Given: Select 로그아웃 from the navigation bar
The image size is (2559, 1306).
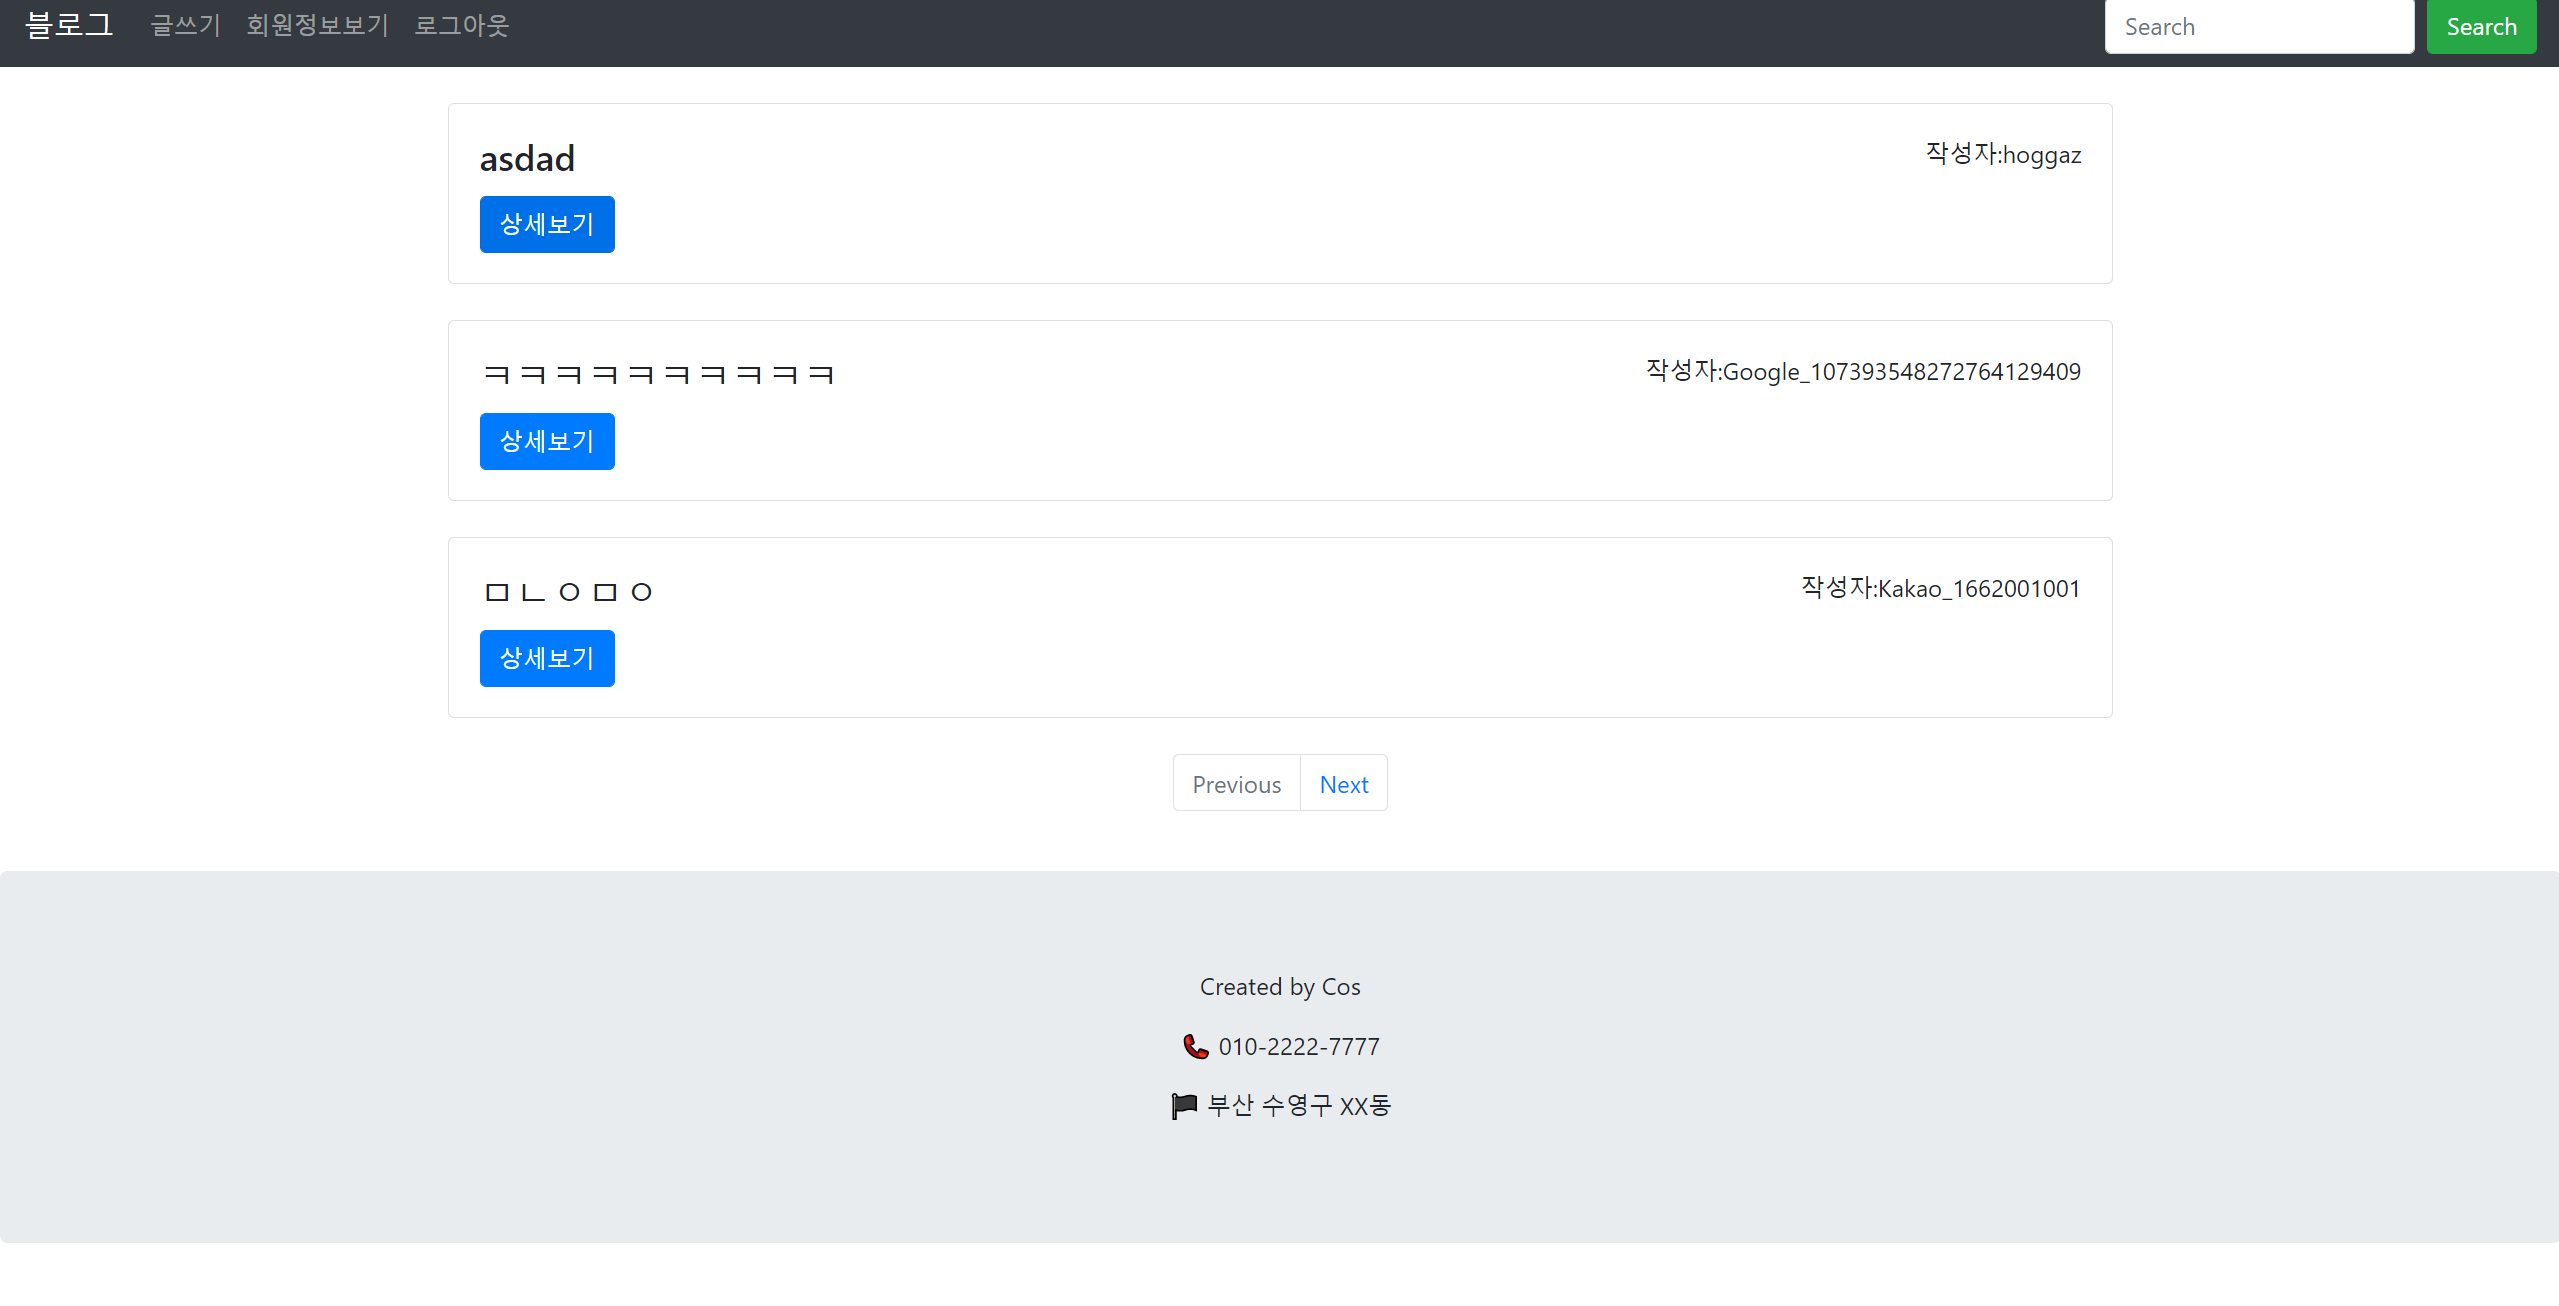Looking at the screenshot, I should click(x=461, y=26).
